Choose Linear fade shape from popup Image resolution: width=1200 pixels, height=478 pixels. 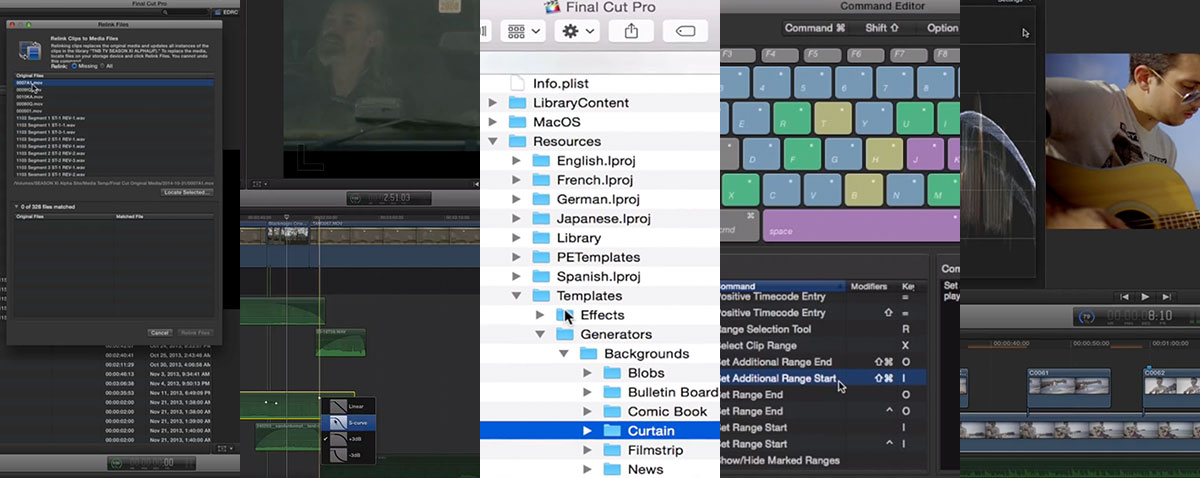pos(347,405)
